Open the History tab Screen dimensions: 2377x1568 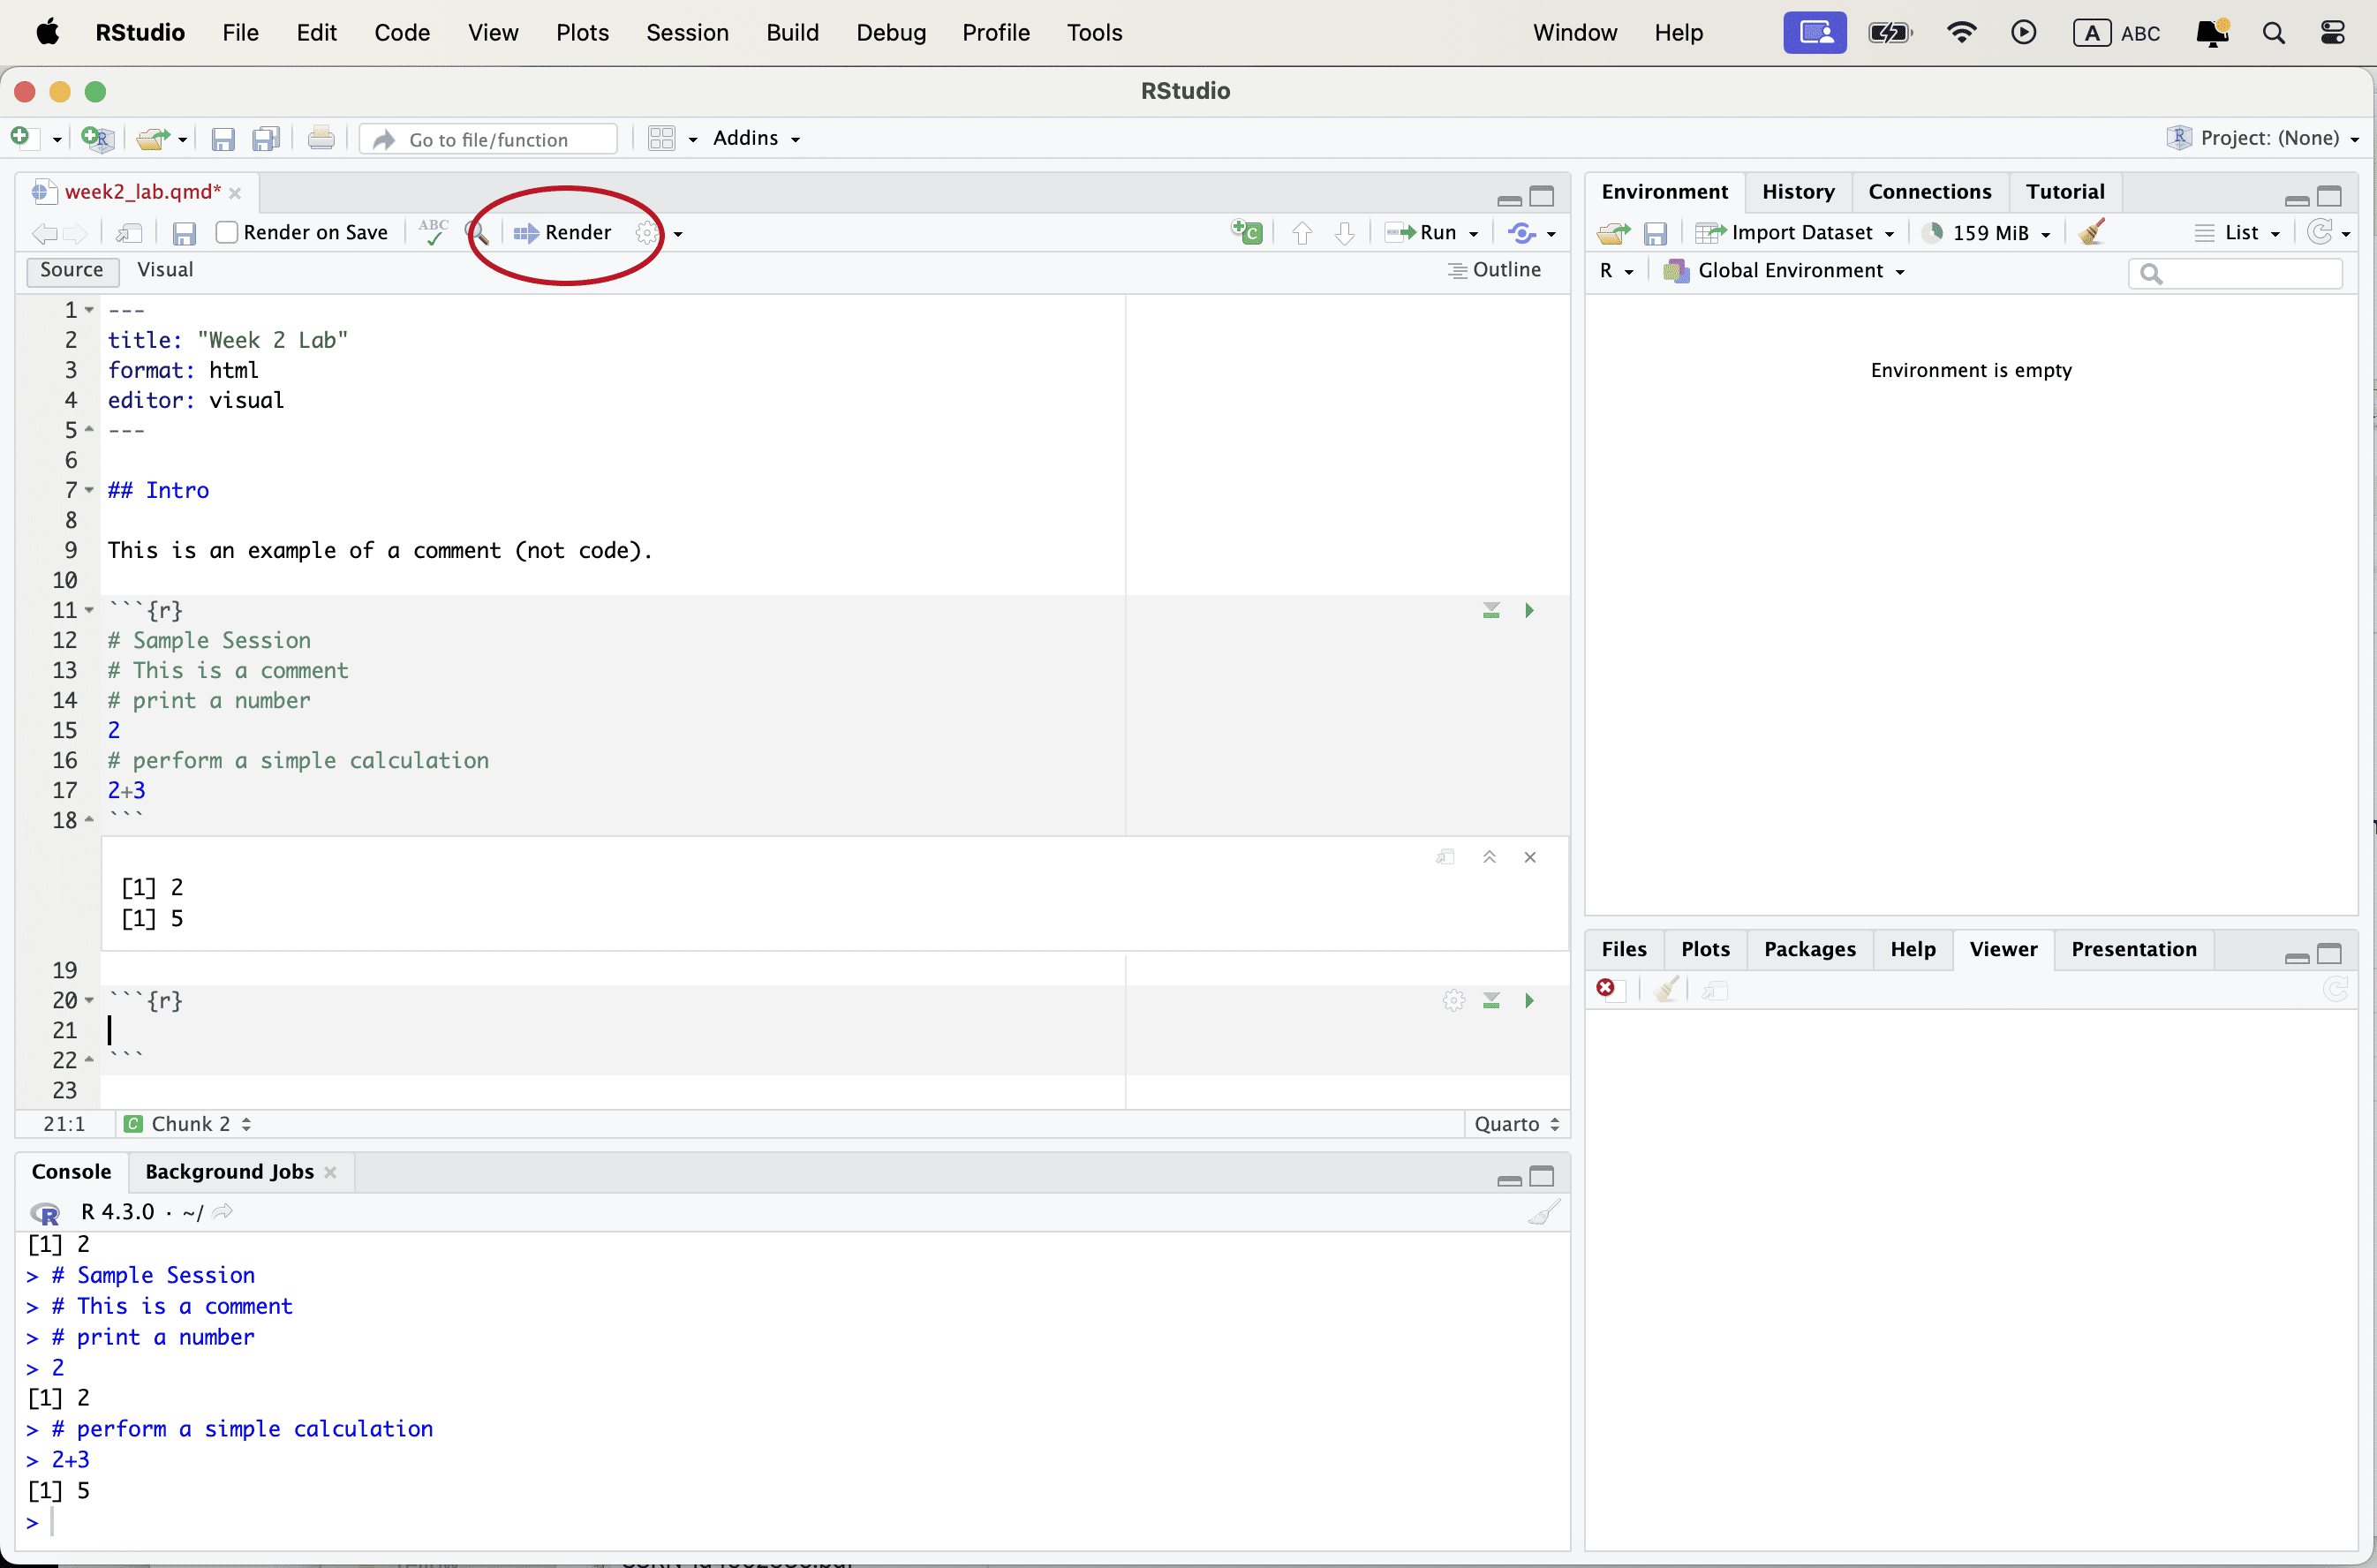tap(1797, 191)
